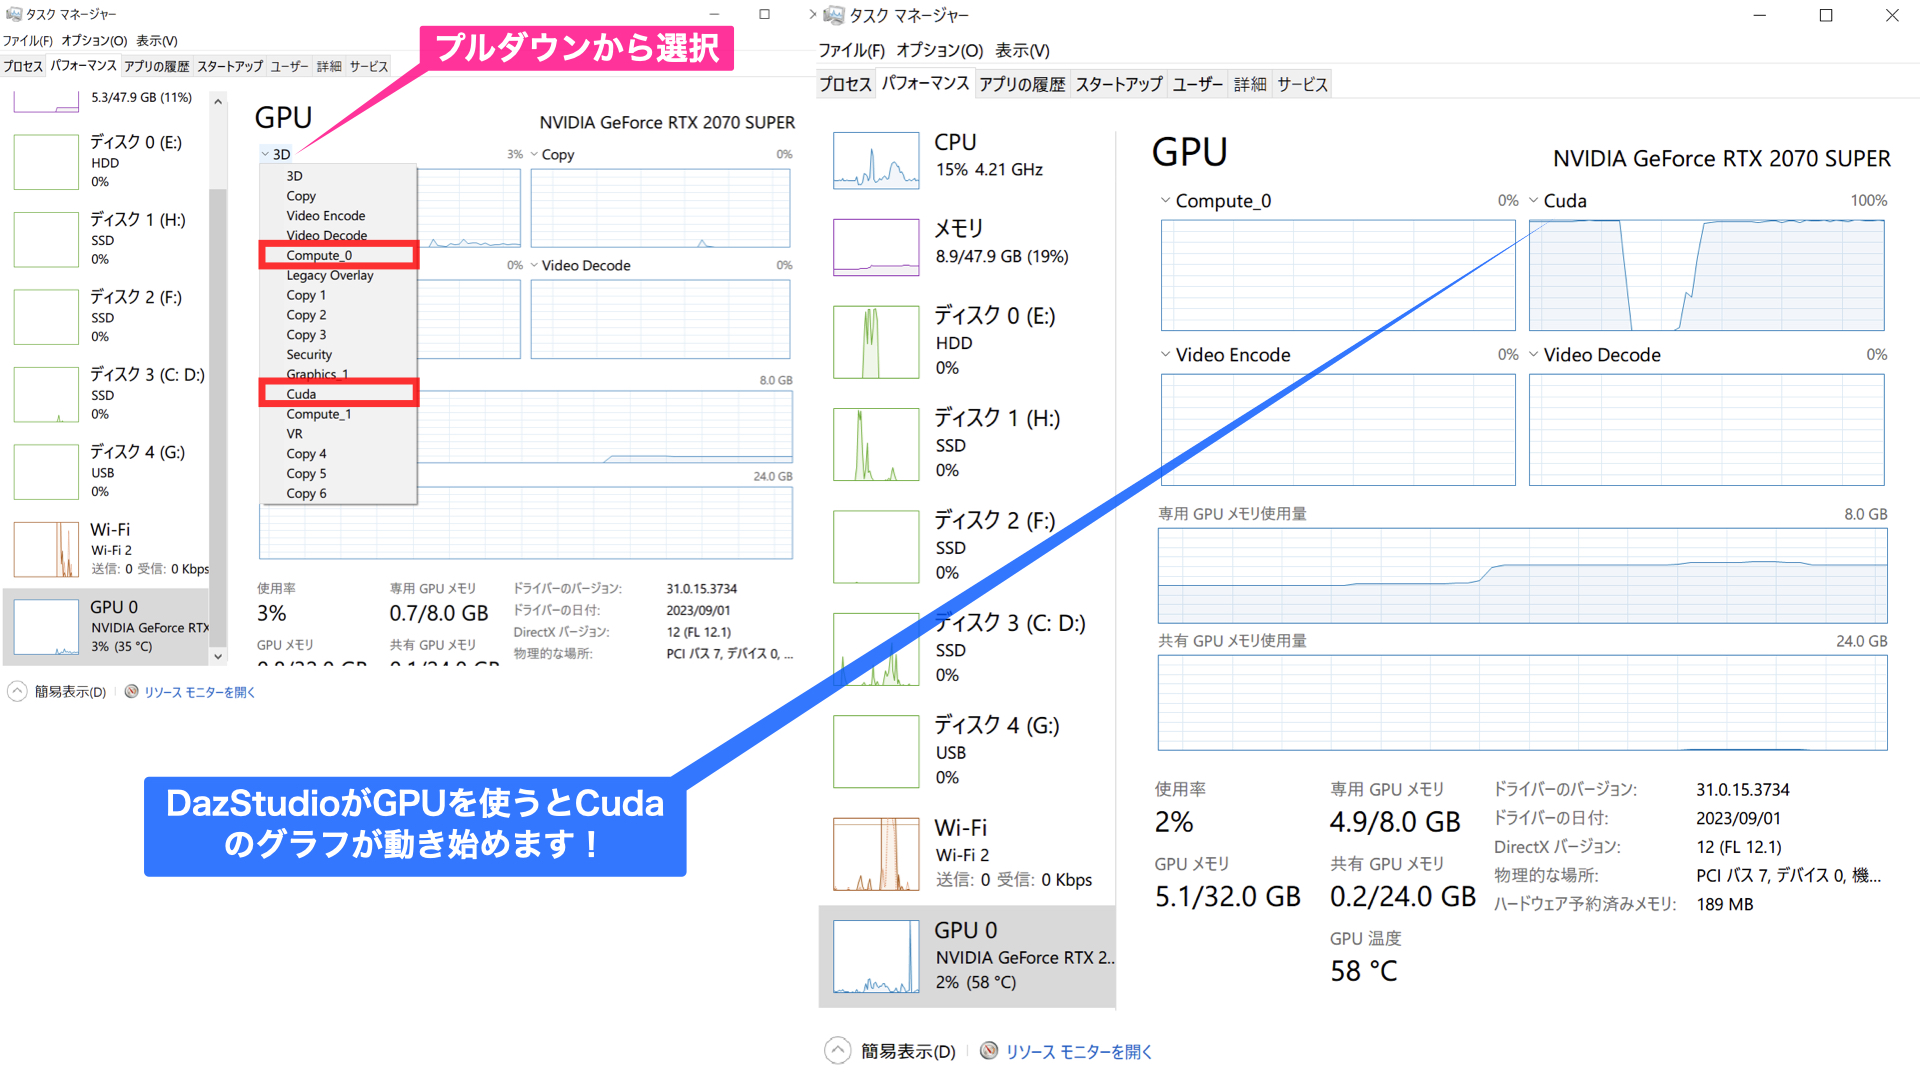Open Cuda engine dropdown in right window

tap(1558, 201)
